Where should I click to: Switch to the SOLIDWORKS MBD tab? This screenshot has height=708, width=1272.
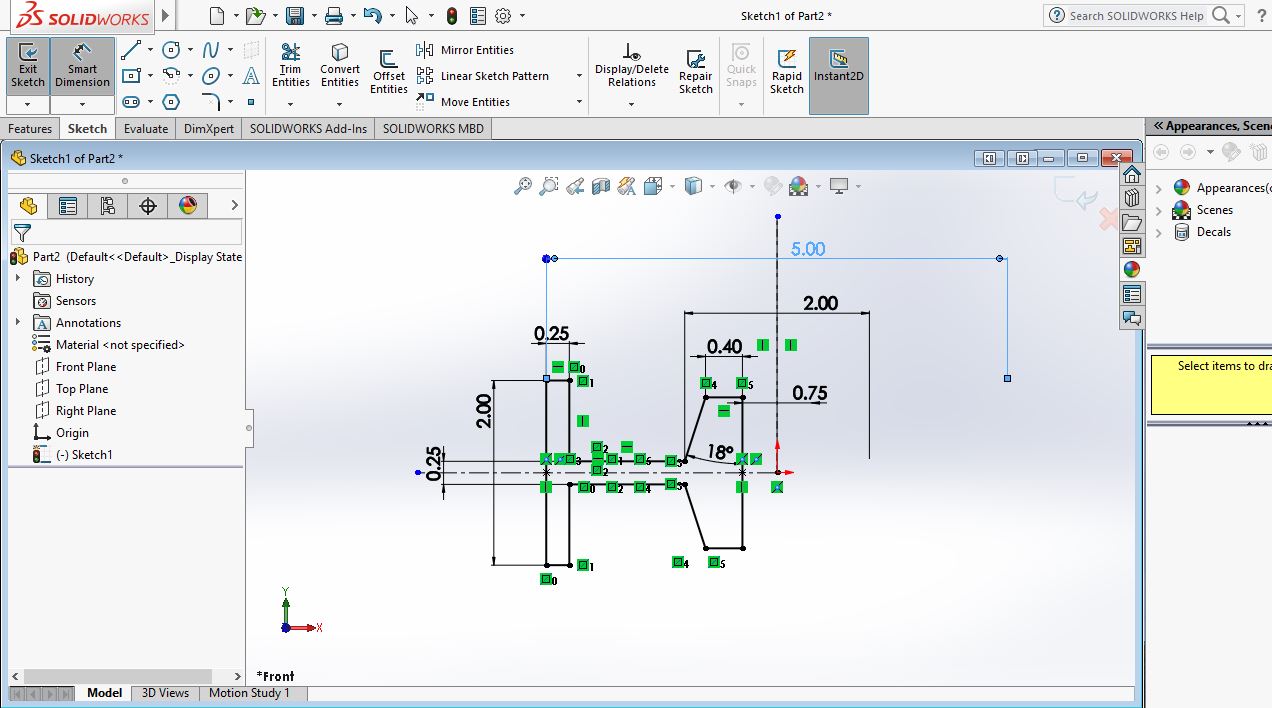[x=433, y=129]
